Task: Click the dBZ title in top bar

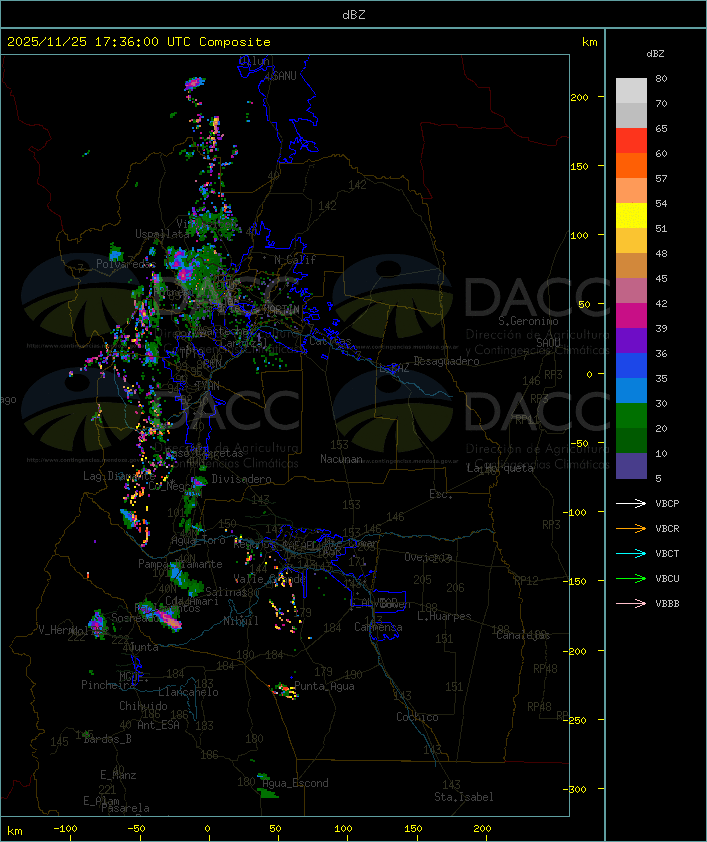Action: coord(354,14)
